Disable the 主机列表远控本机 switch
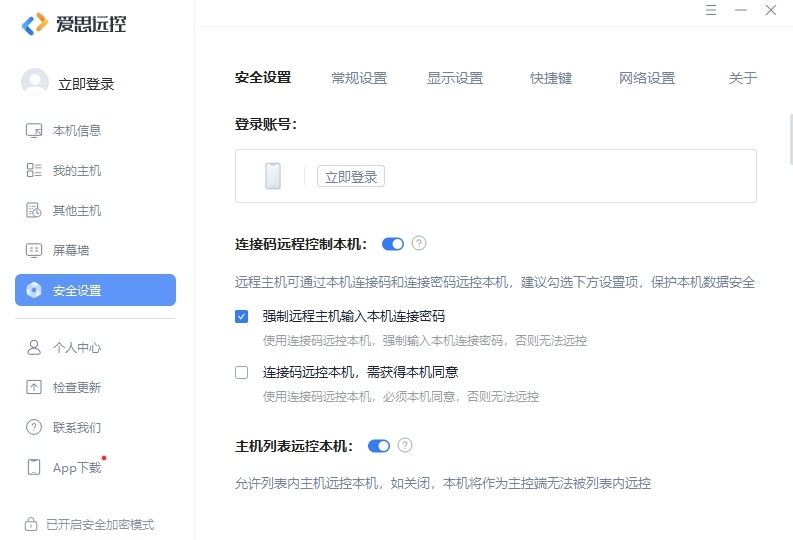The height and width of the screenshot is (540, 793). coord(379,446)
